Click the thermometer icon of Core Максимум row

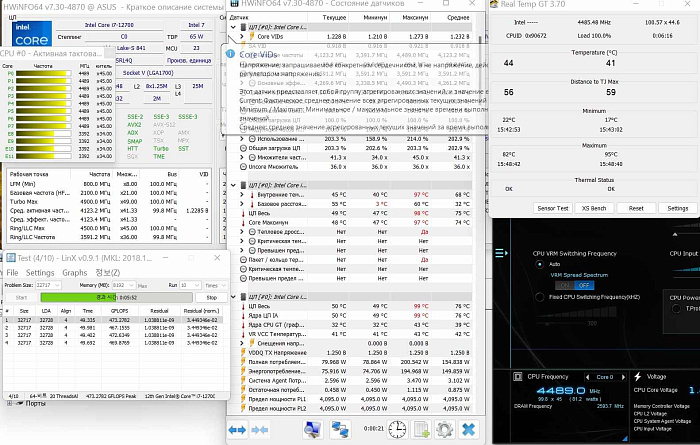[x=243, y=222]
